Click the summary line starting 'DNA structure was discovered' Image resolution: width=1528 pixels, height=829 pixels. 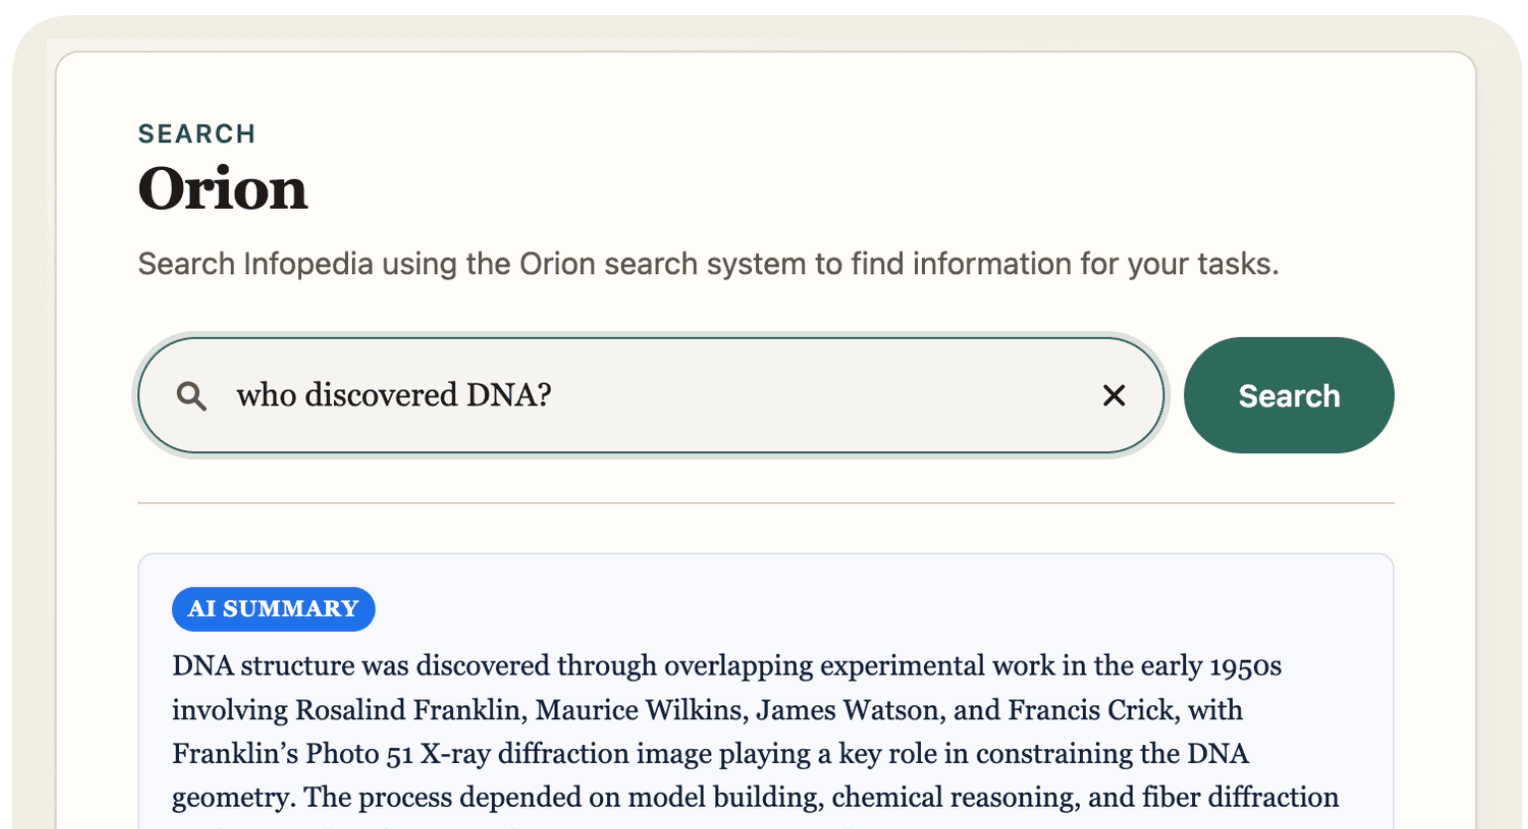(727, 666)
